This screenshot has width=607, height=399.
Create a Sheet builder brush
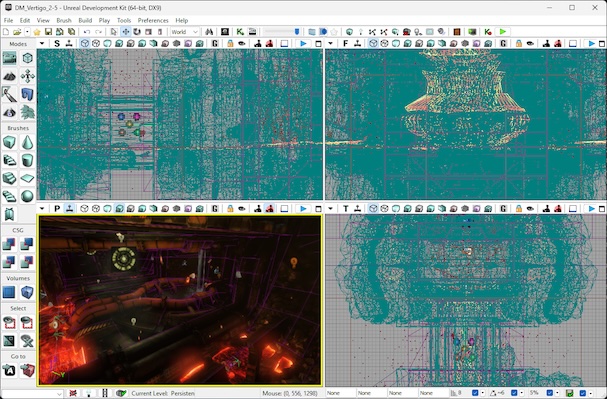coord(27,178)
